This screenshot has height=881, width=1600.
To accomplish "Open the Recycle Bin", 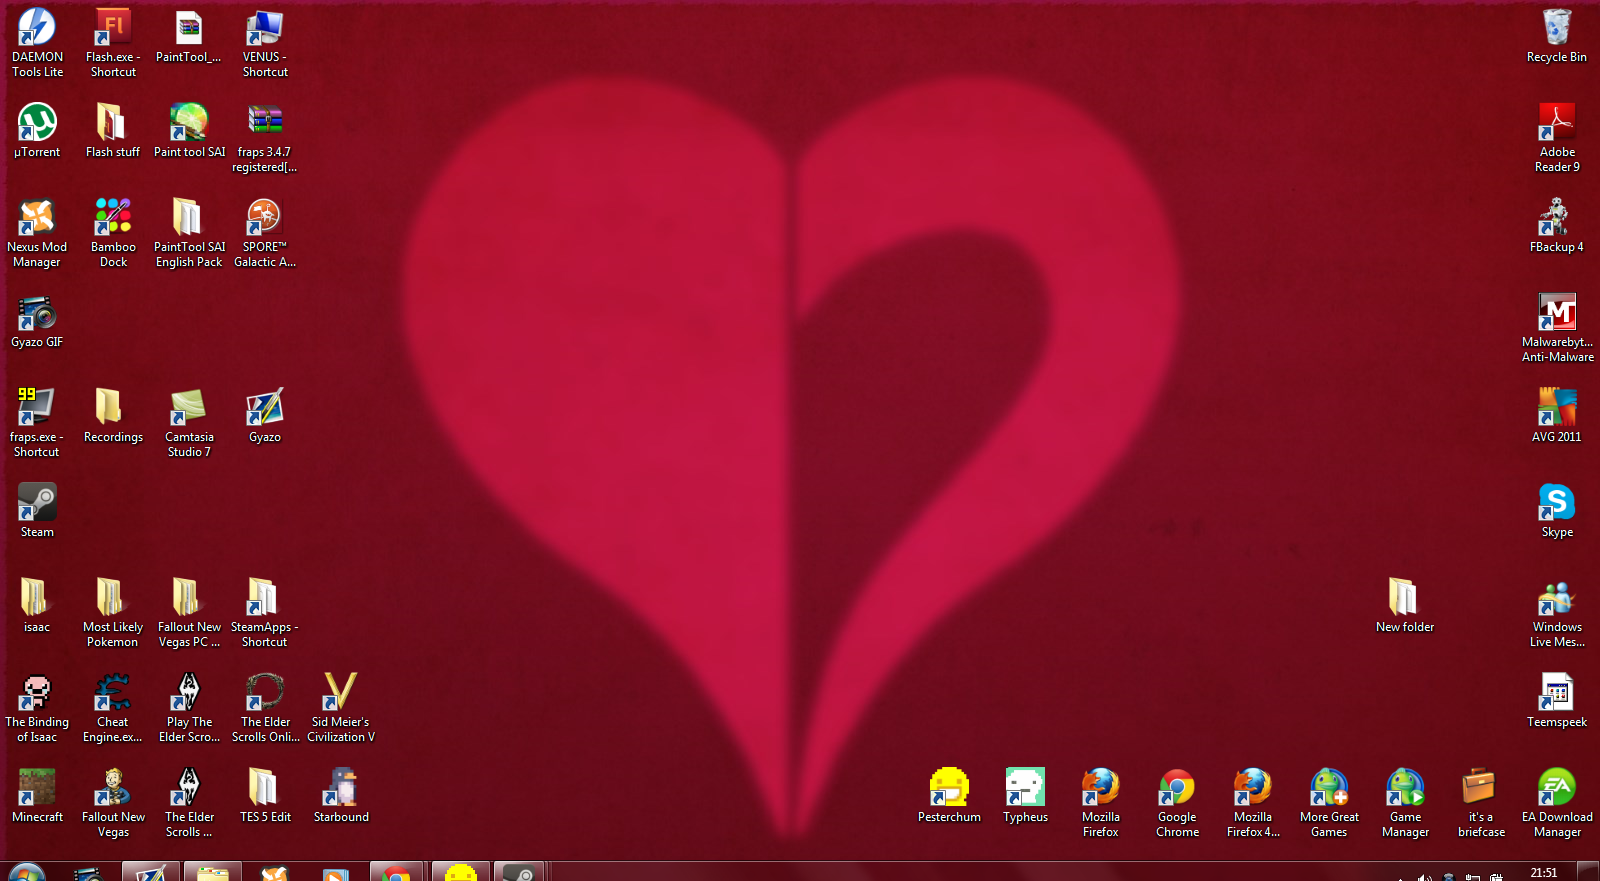I will pos(1557,36).
